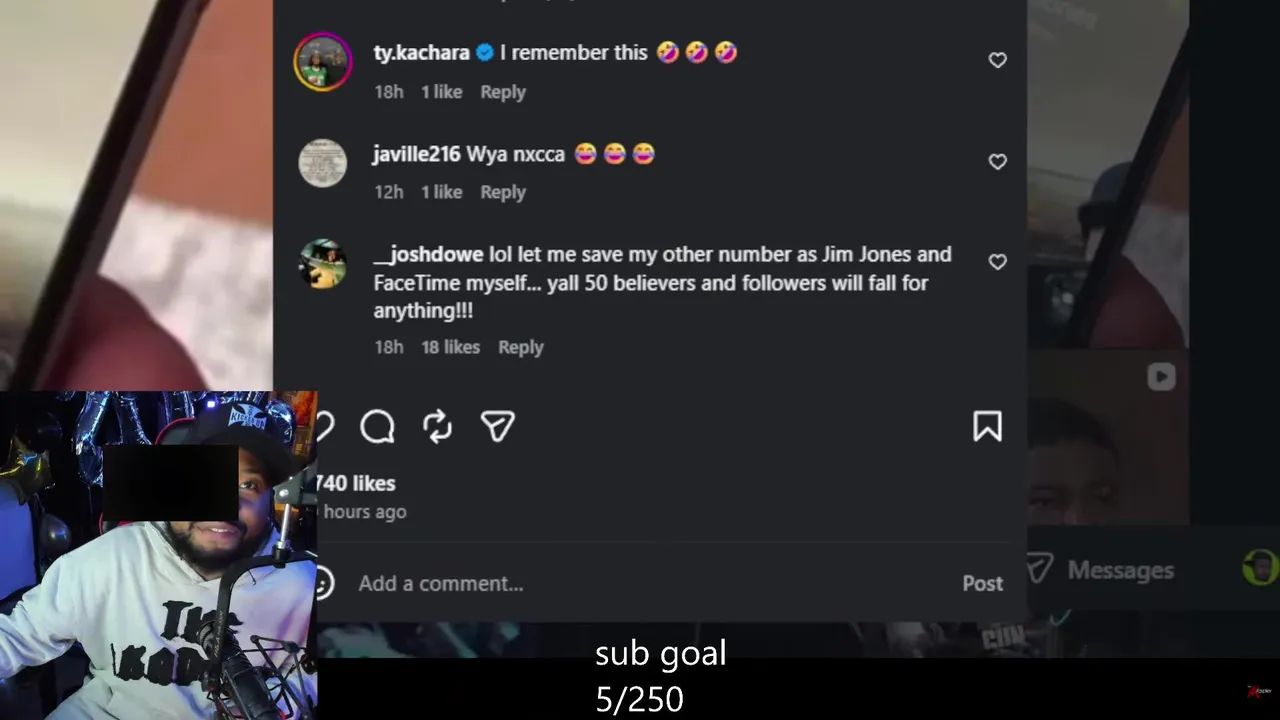Click the Post button

coord(982,583)
